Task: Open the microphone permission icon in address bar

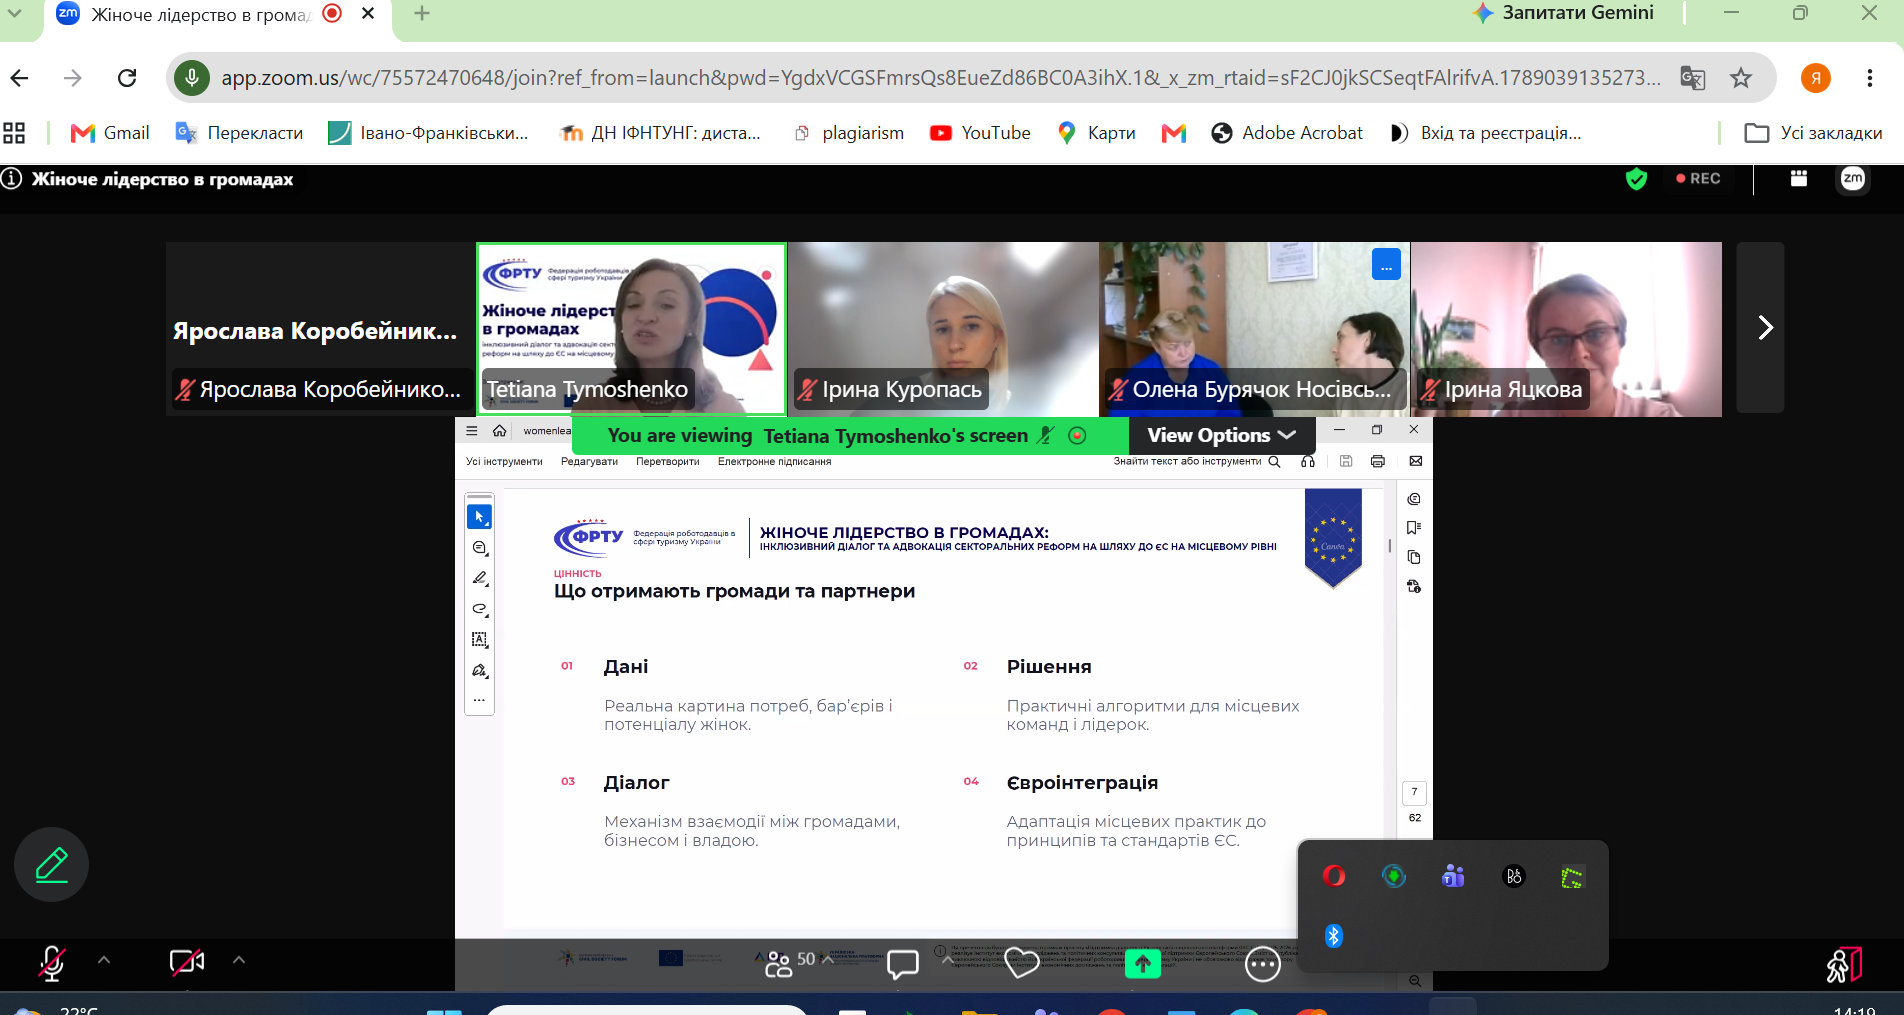Action: [x=191, y=78]
